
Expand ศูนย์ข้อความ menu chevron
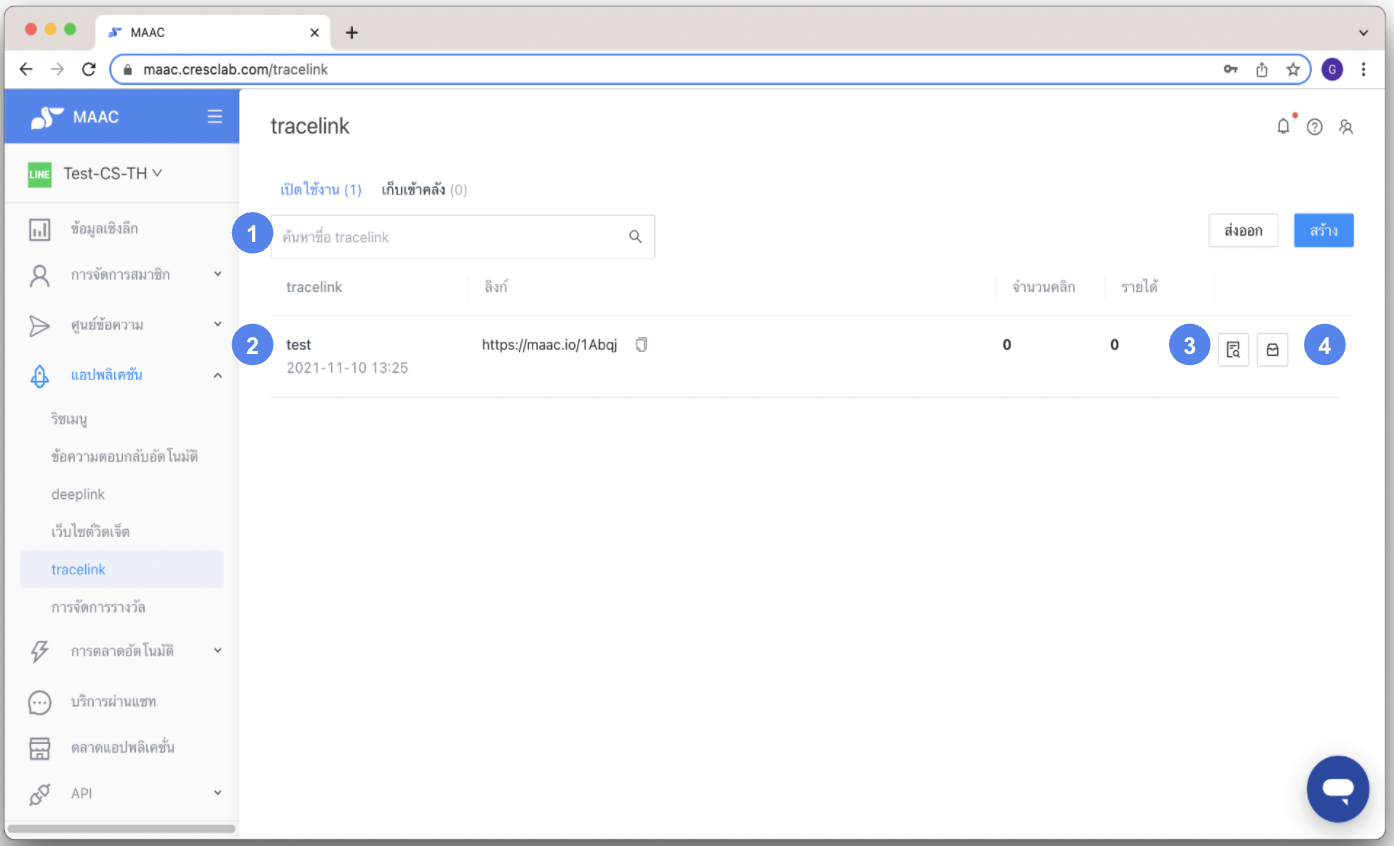(218, 324)
